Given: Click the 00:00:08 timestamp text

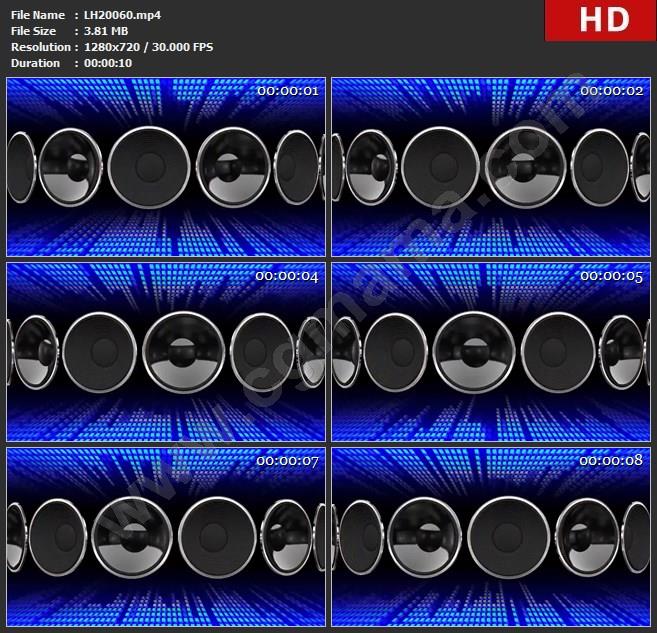Looking at the screenshot, I should pyautogui.click(x=611, y=461).
